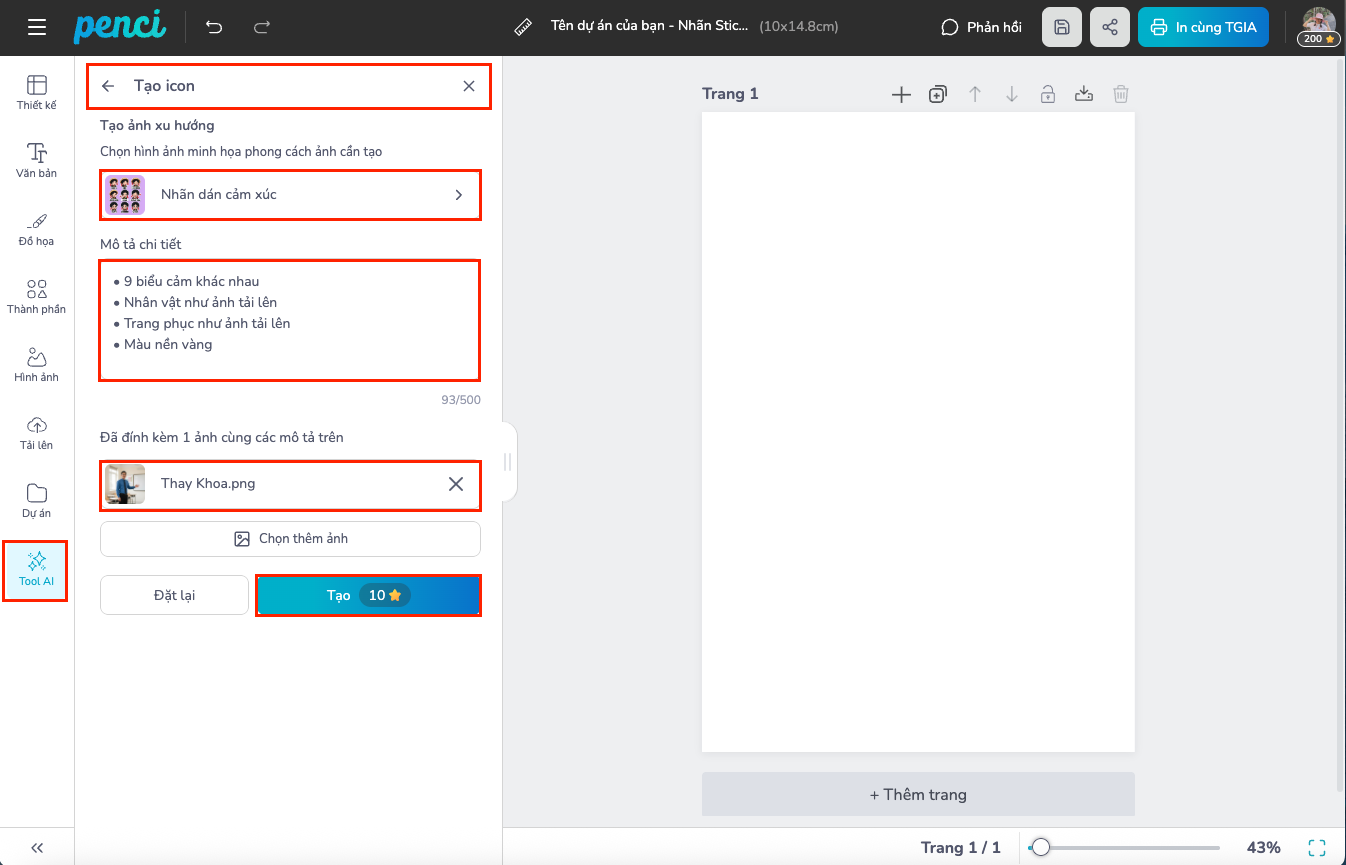1346x865 pixels.
Task: Add a new page with plus icon
Action: tap(901, 95)
